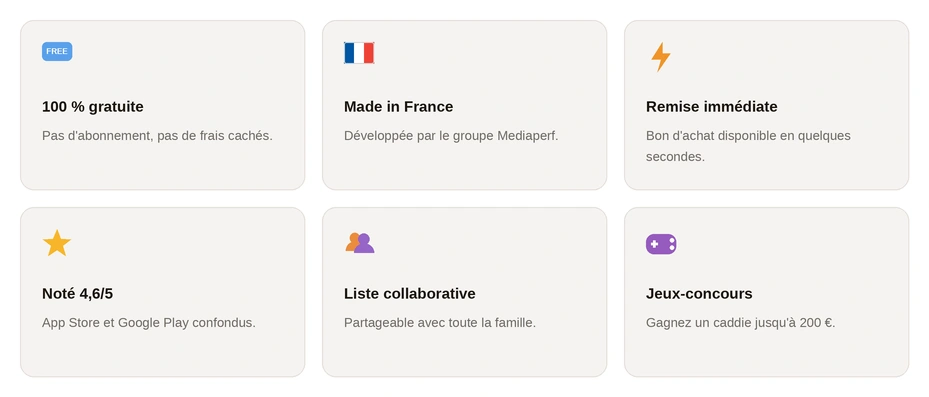The image size is (929, 397).
Task: Click the yellow star rating icon
Action: point(57,243)
